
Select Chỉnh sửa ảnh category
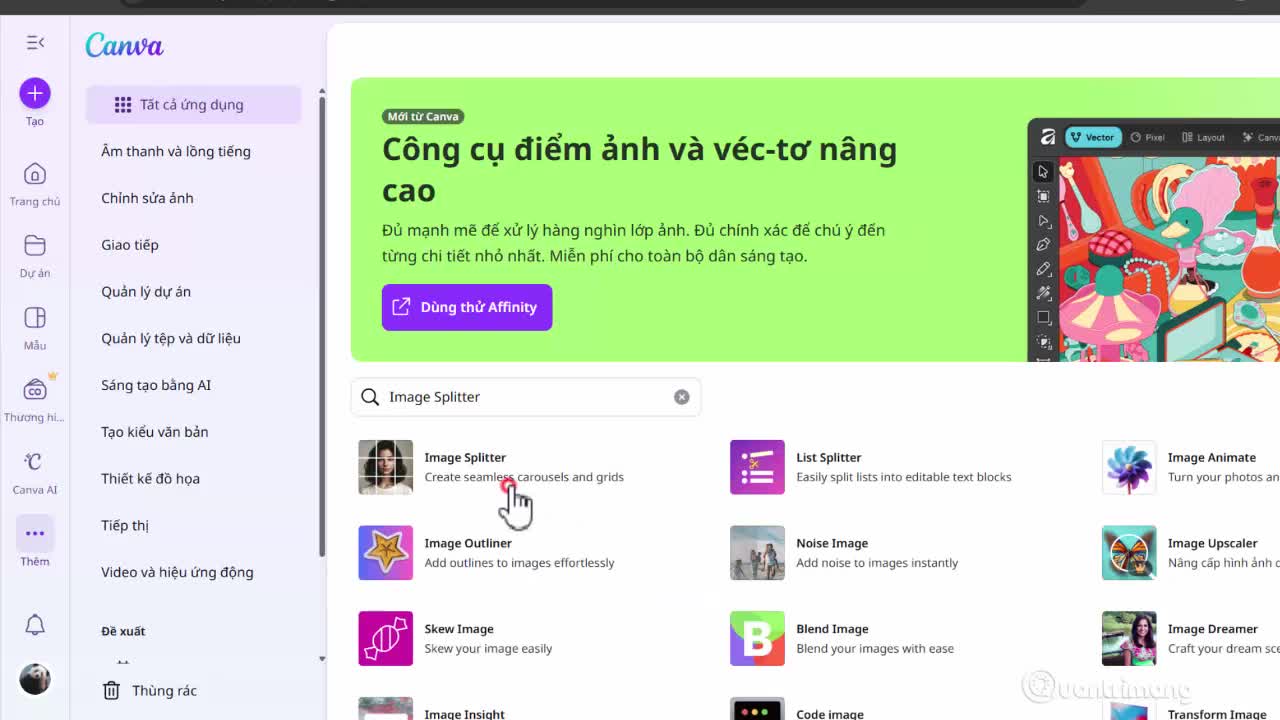coord(147,198)
